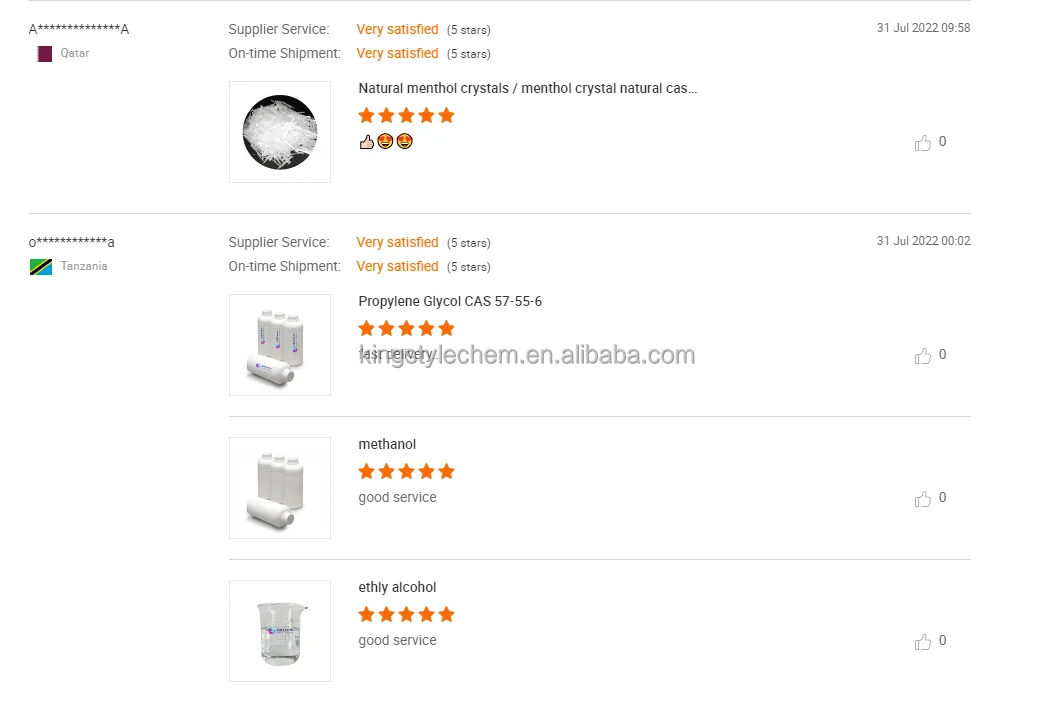Screen dimensions: 1054x712
Task: Click the Qatar flag icon
Action: [44, 54]
